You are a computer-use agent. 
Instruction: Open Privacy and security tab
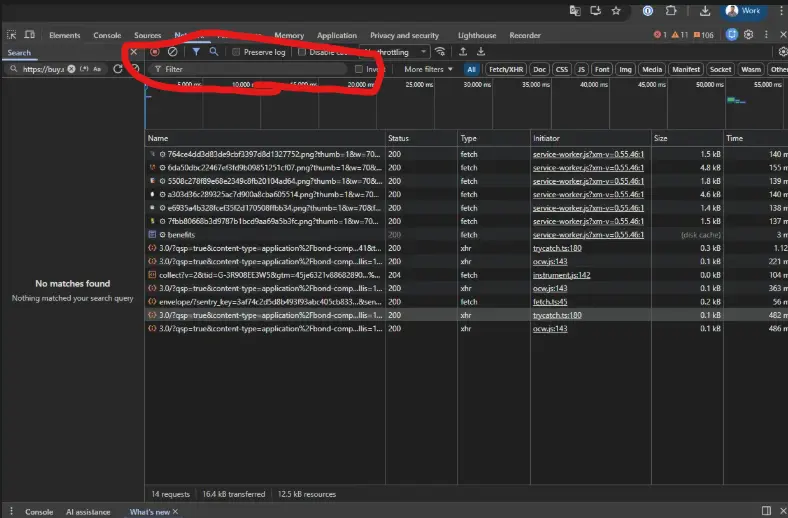(405, 35)
